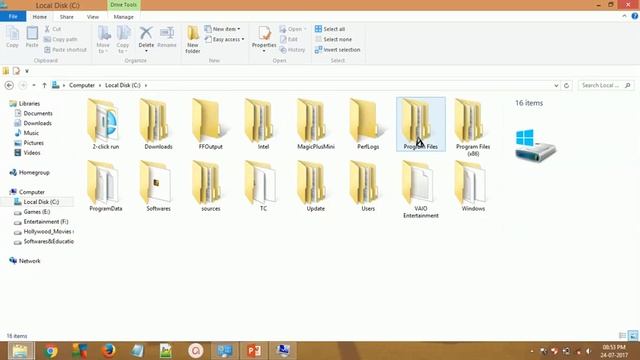
Task: Switch to large icons view in status bar
Action: click(633, 336)
